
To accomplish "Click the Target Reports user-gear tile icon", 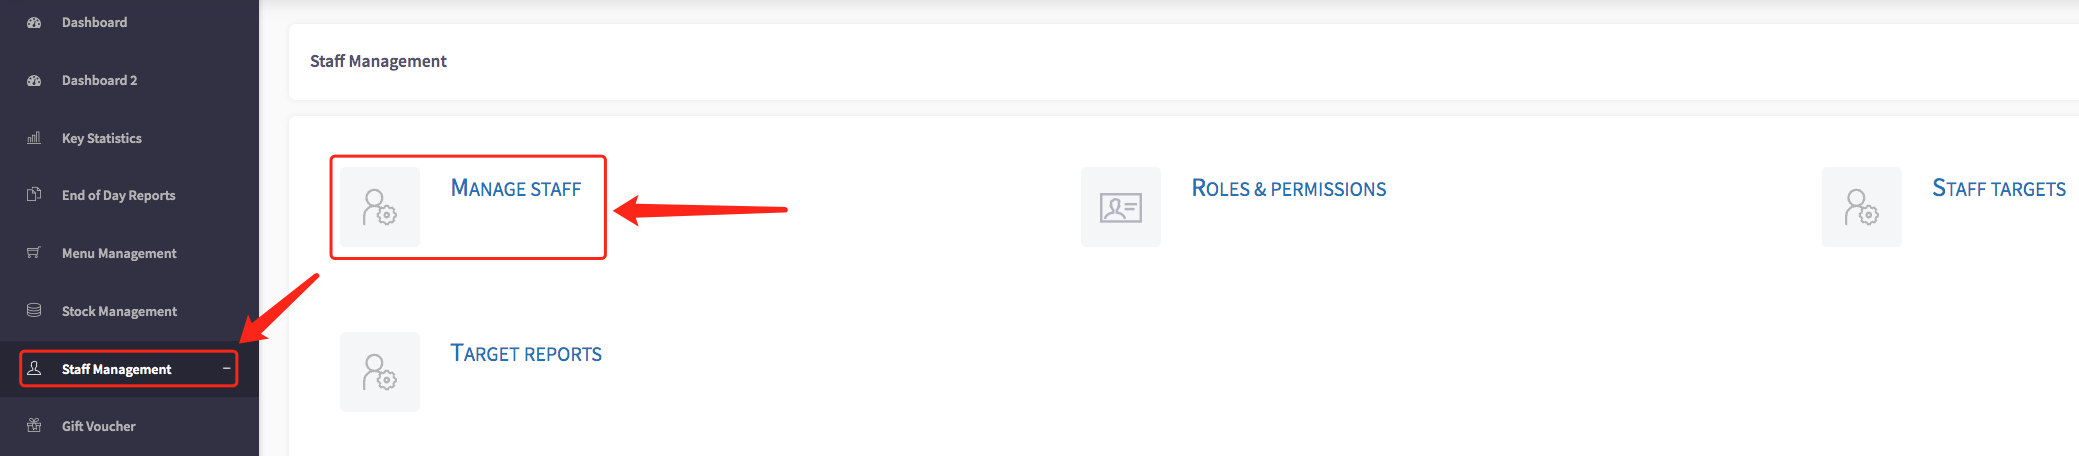I will tap(380, 372).
